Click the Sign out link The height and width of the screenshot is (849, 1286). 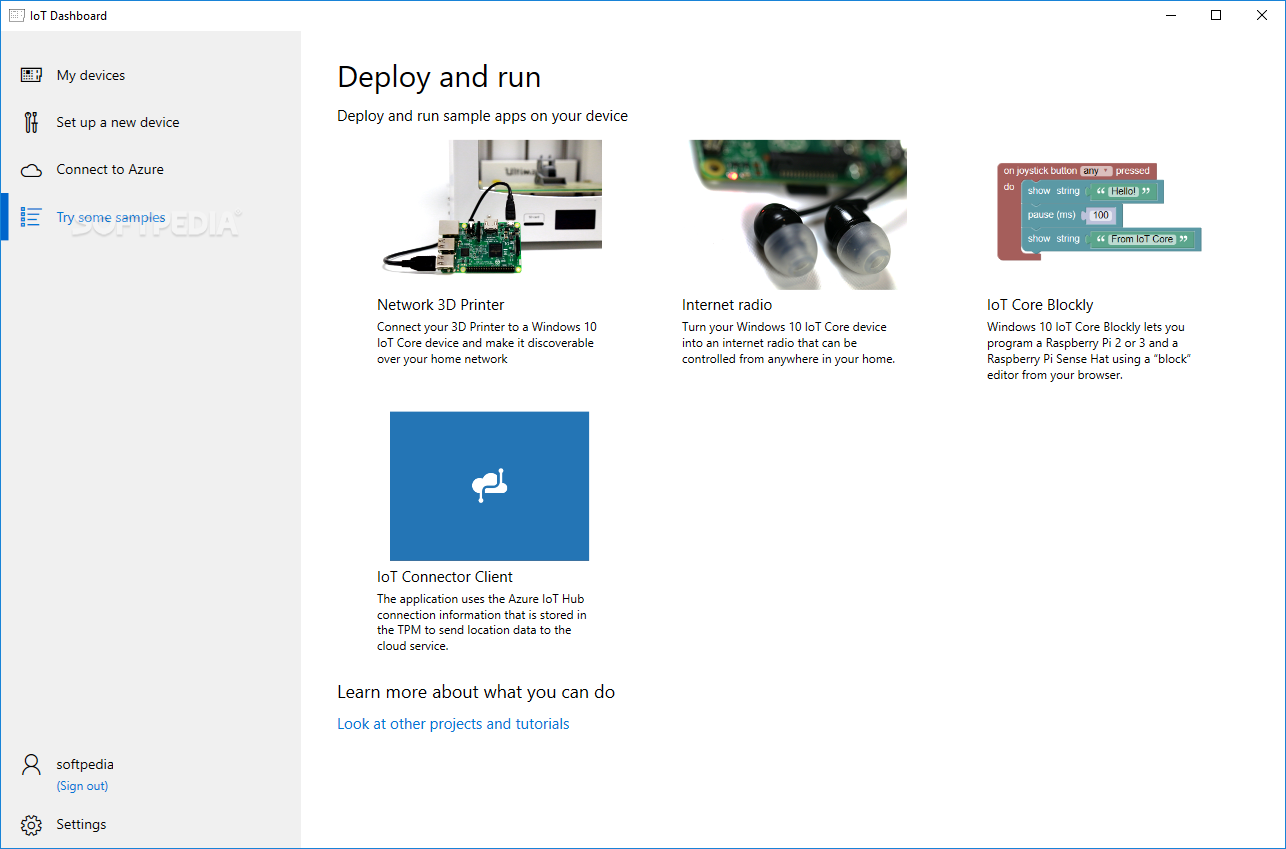[82, 786]
